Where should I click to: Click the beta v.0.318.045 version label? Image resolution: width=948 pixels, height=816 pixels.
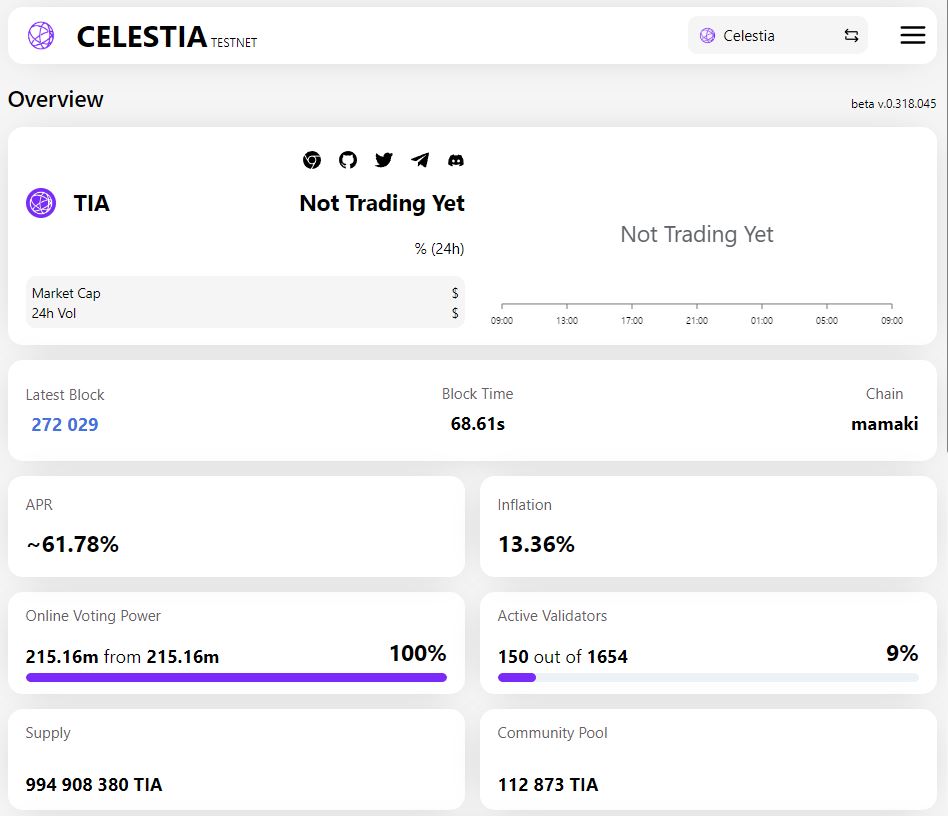click(894, 103)
